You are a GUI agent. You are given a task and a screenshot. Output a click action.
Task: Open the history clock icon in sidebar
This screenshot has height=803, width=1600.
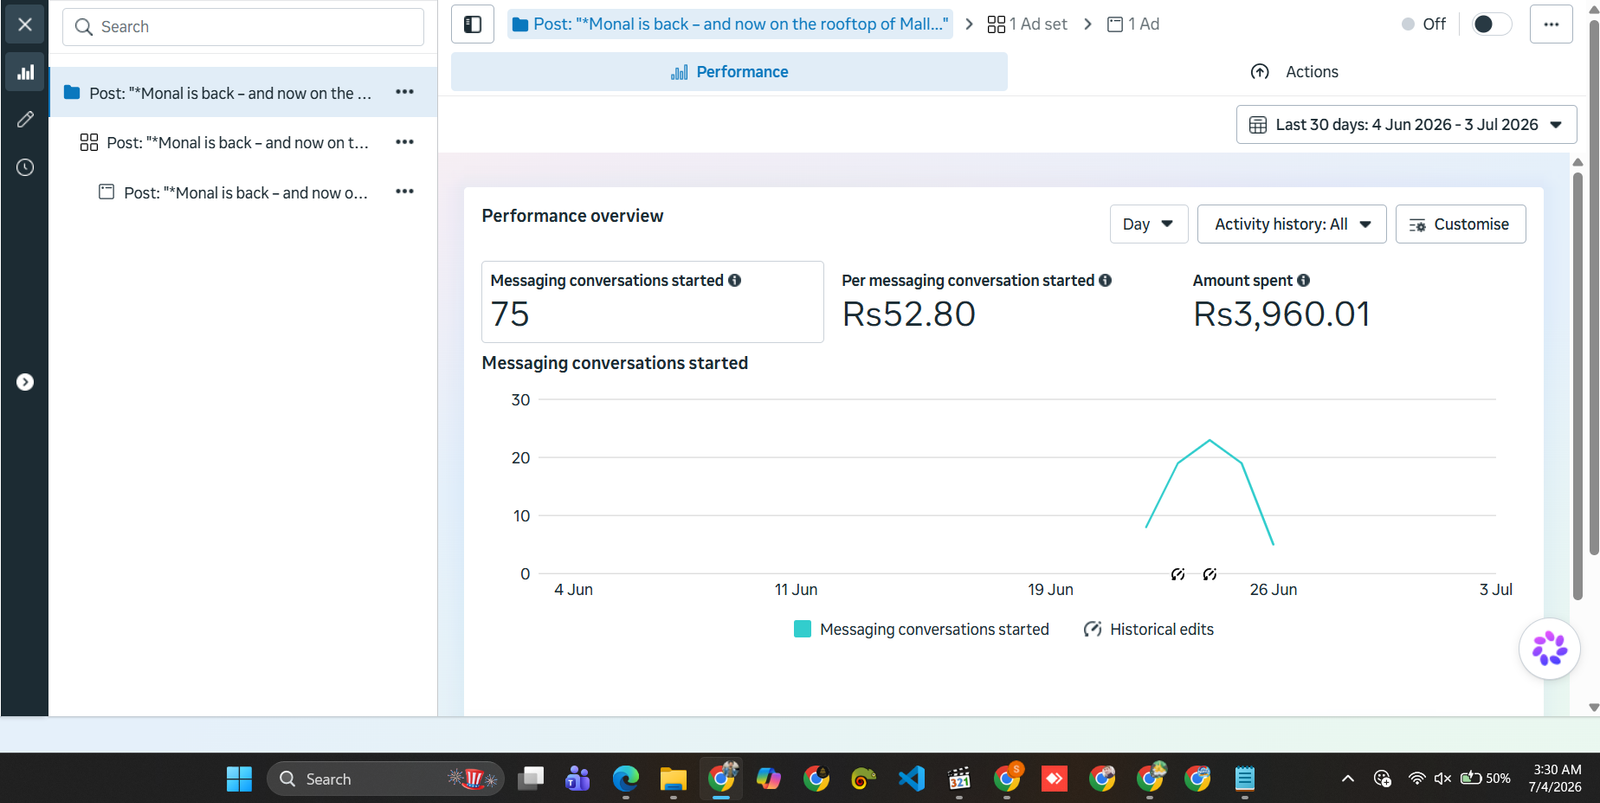click(25, 167)
